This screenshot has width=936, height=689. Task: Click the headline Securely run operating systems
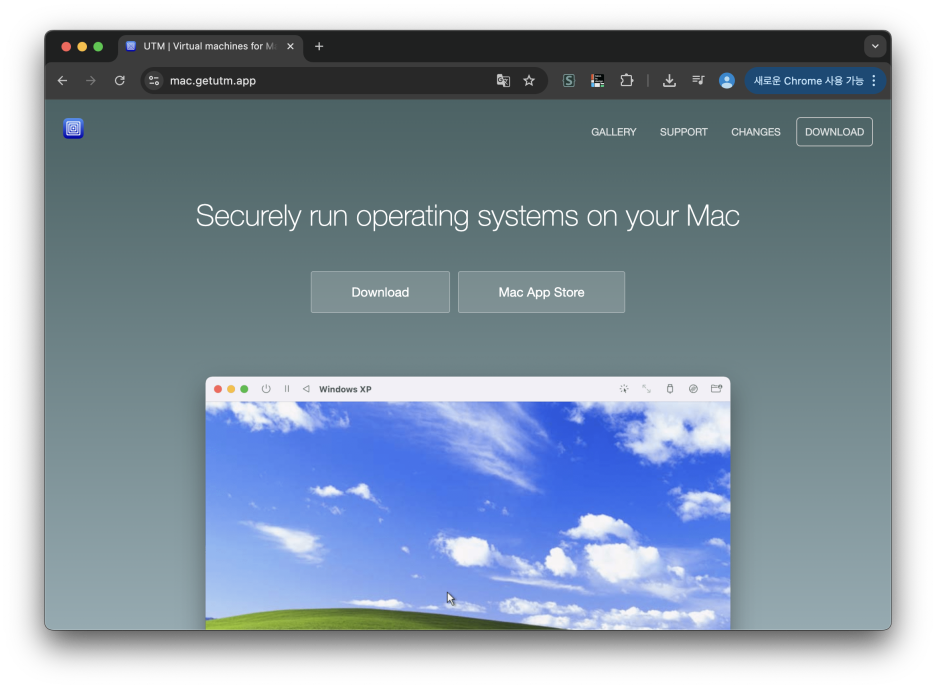tap(468, 216)
